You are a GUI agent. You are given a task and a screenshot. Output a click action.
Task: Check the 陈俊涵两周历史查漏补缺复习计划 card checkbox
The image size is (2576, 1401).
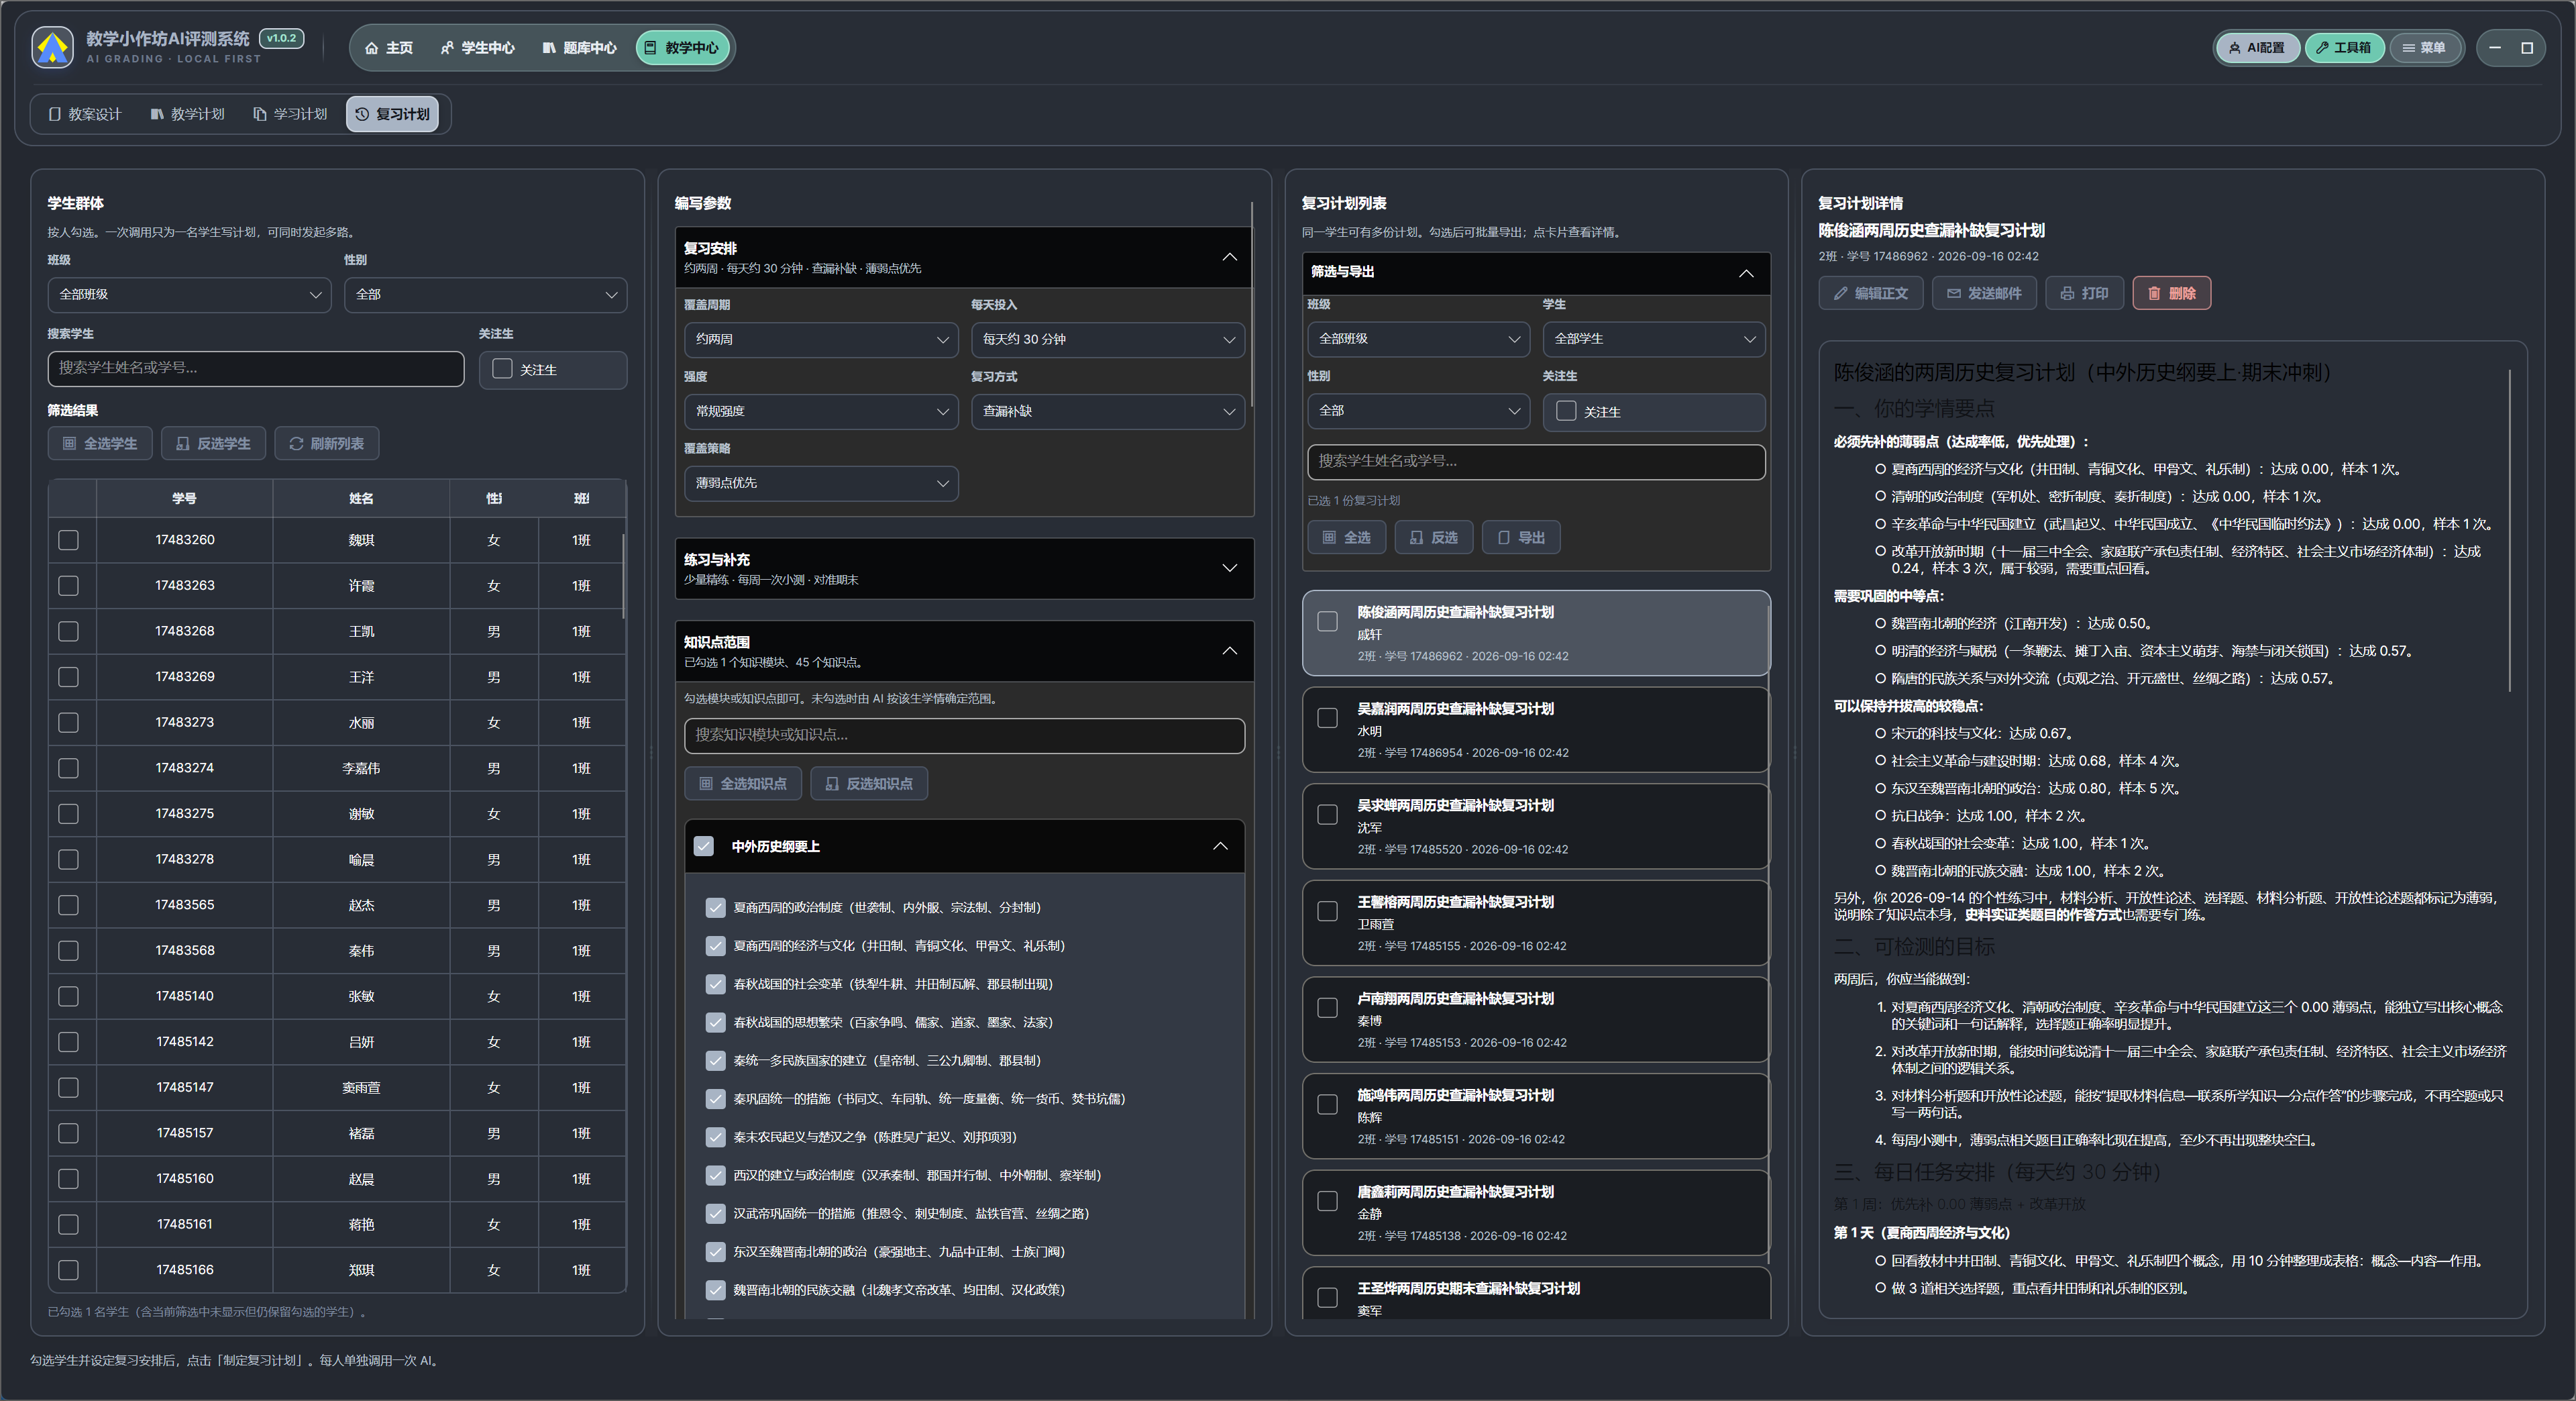[1327, 621]
